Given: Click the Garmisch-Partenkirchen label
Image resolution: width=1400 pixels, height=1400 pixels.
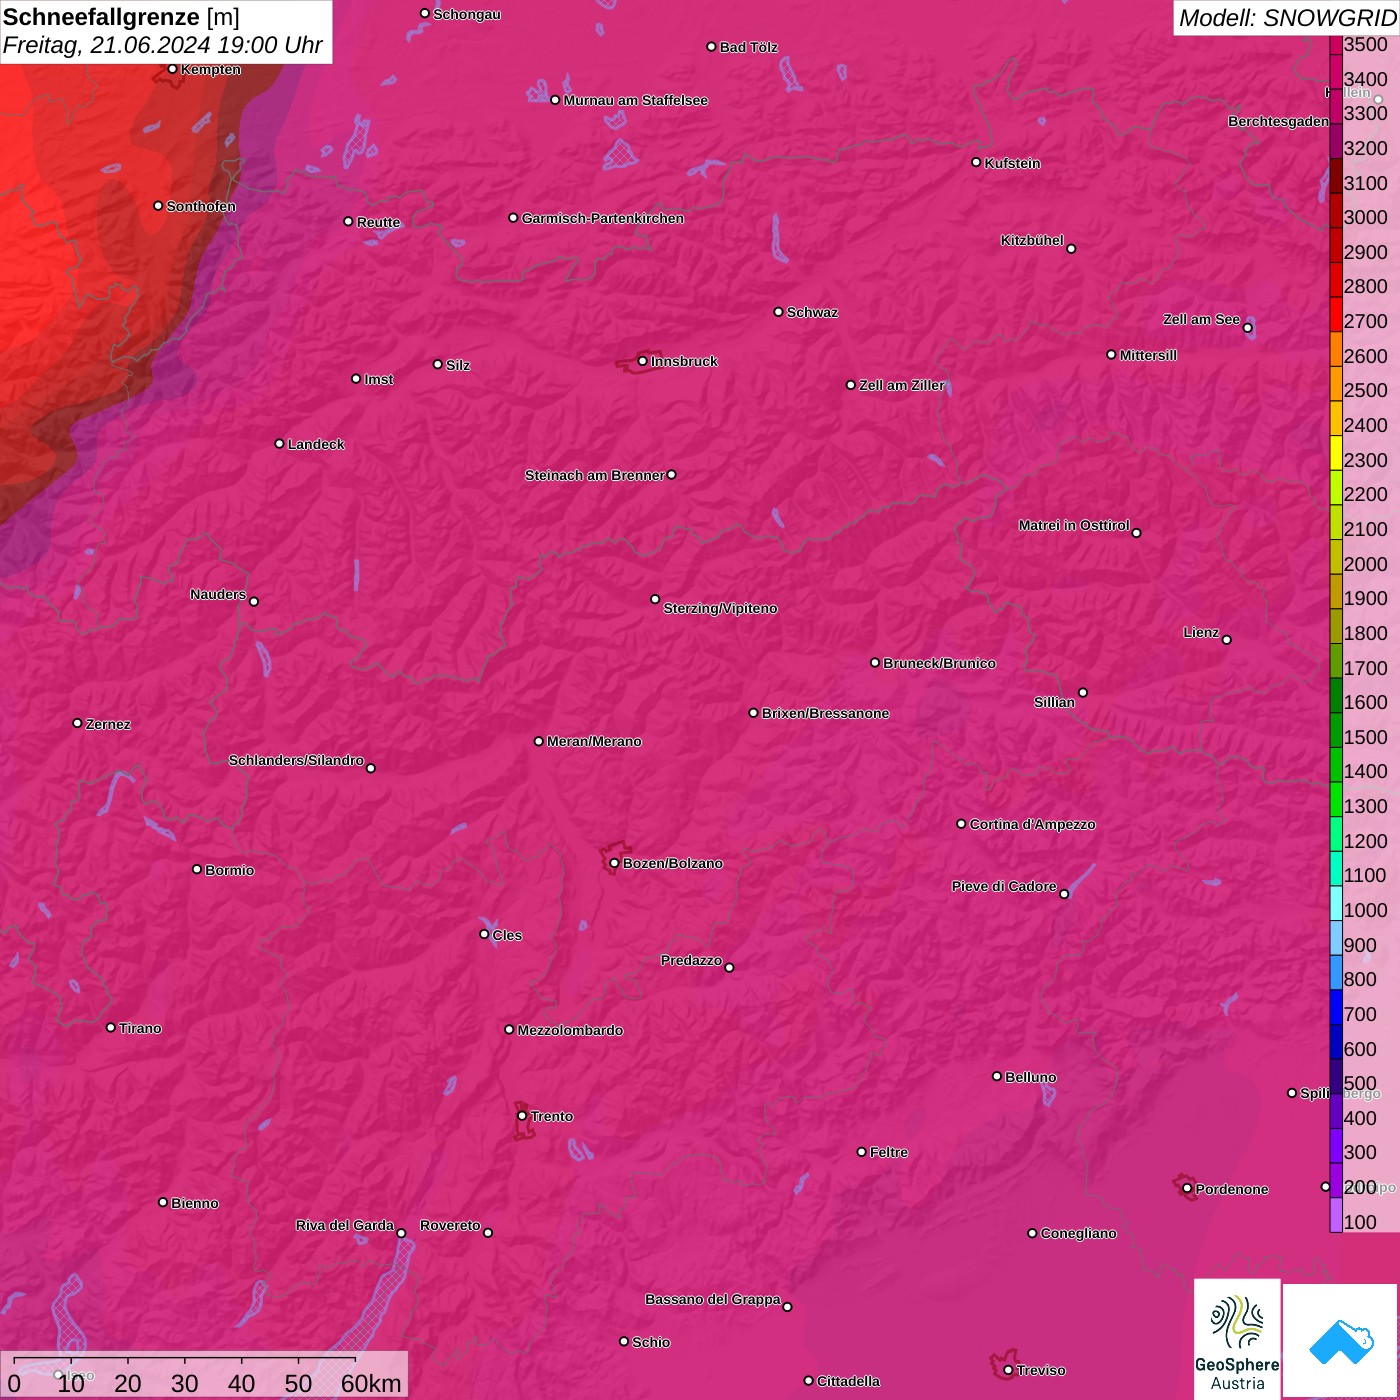Looking at the screenshot, I should point(603,218).
